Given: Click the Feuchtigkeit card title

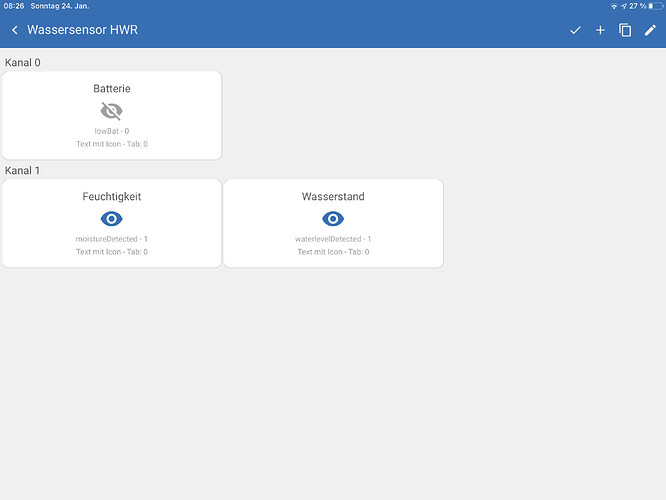Looking at the screenshot, I should click(112, 197).
